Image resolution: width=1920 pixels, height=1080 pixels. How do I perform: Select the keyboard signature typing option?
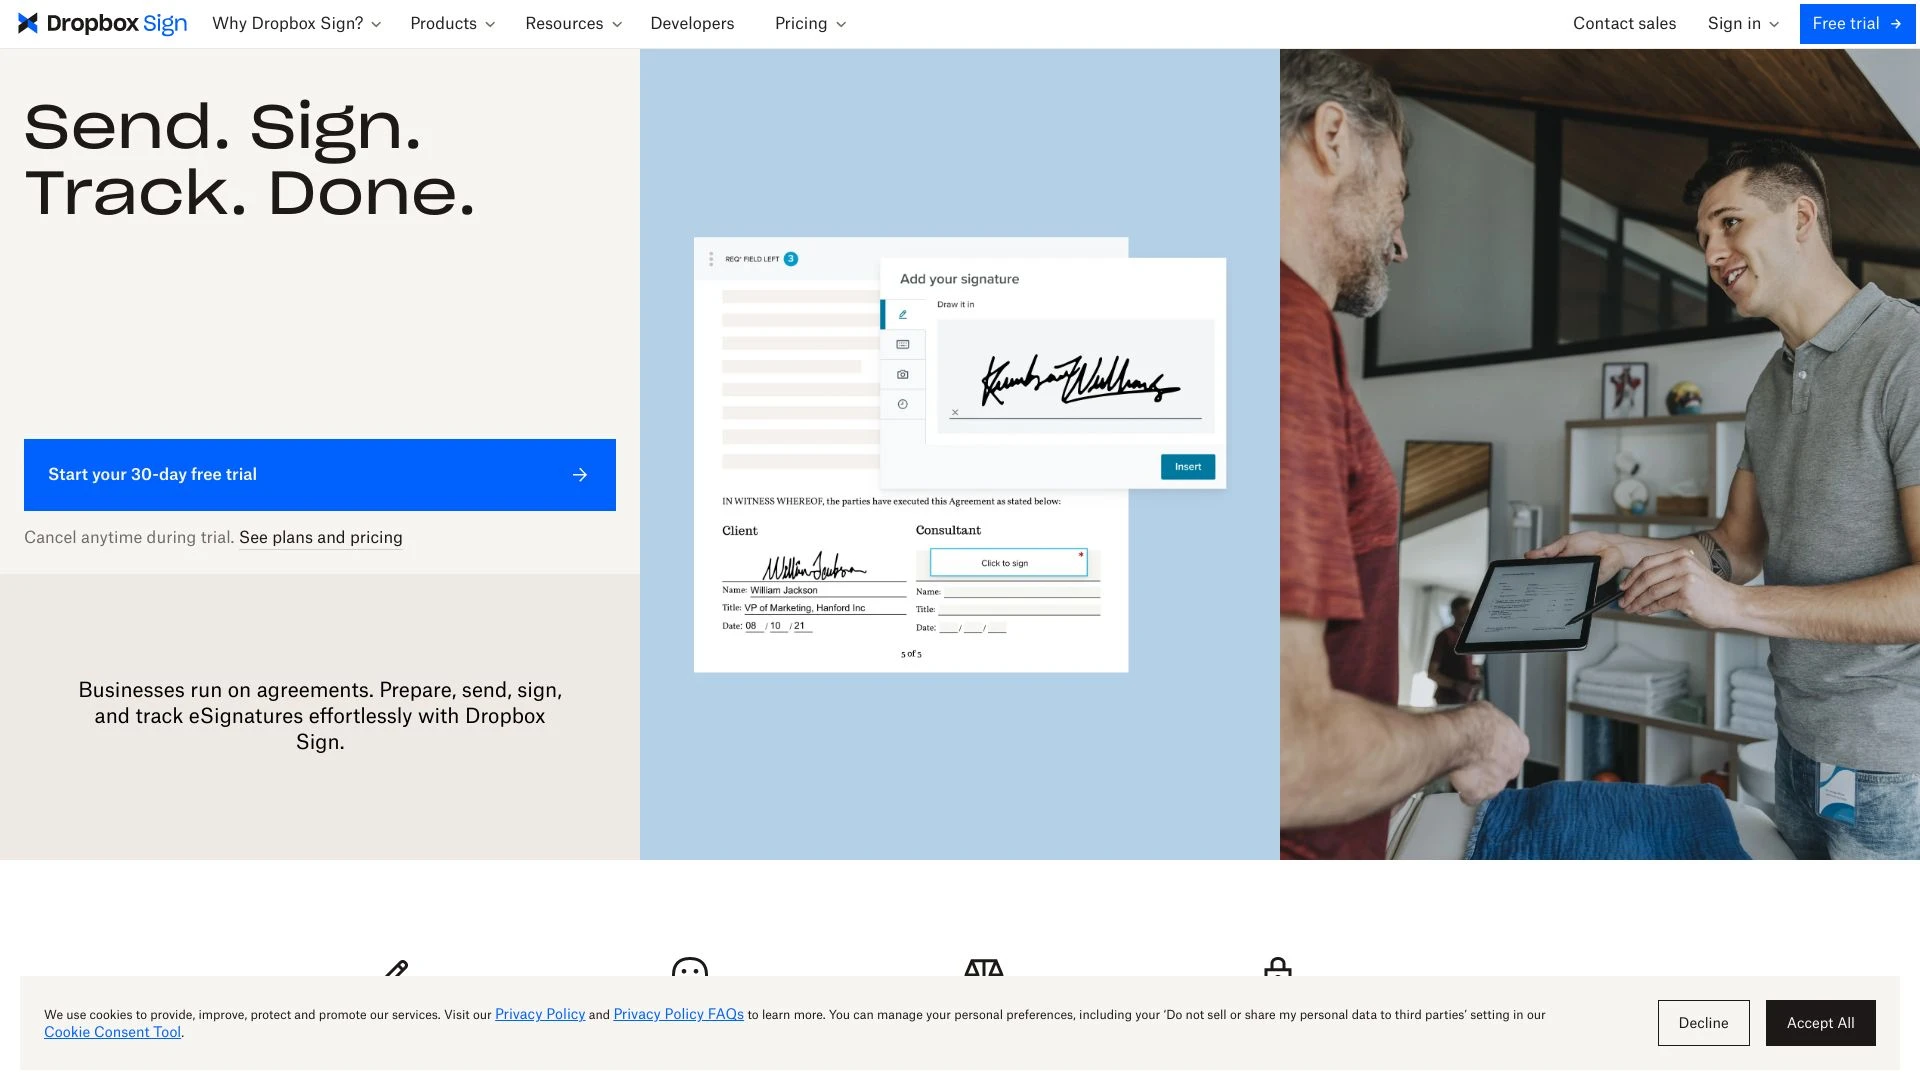click(903, 344)
